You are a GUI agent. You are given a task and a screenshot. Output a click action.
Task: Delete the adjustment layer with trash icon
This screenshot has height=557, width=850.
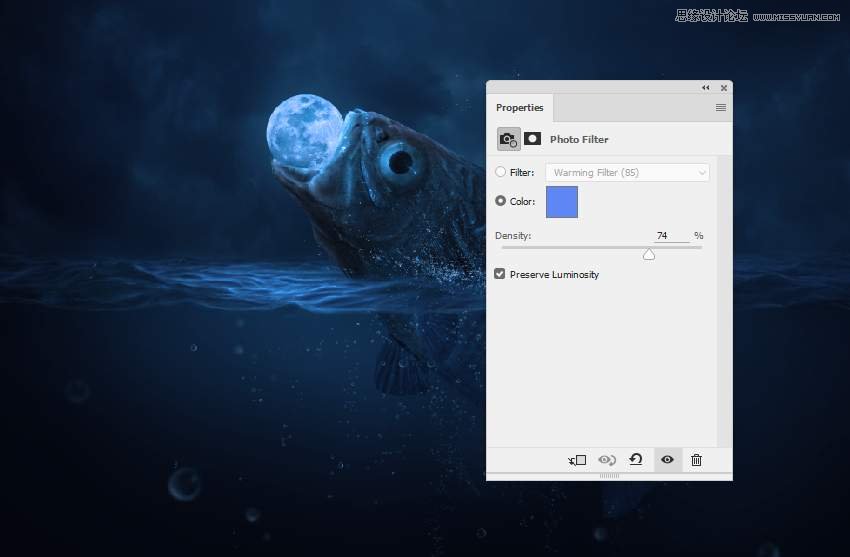coord(697,460)
